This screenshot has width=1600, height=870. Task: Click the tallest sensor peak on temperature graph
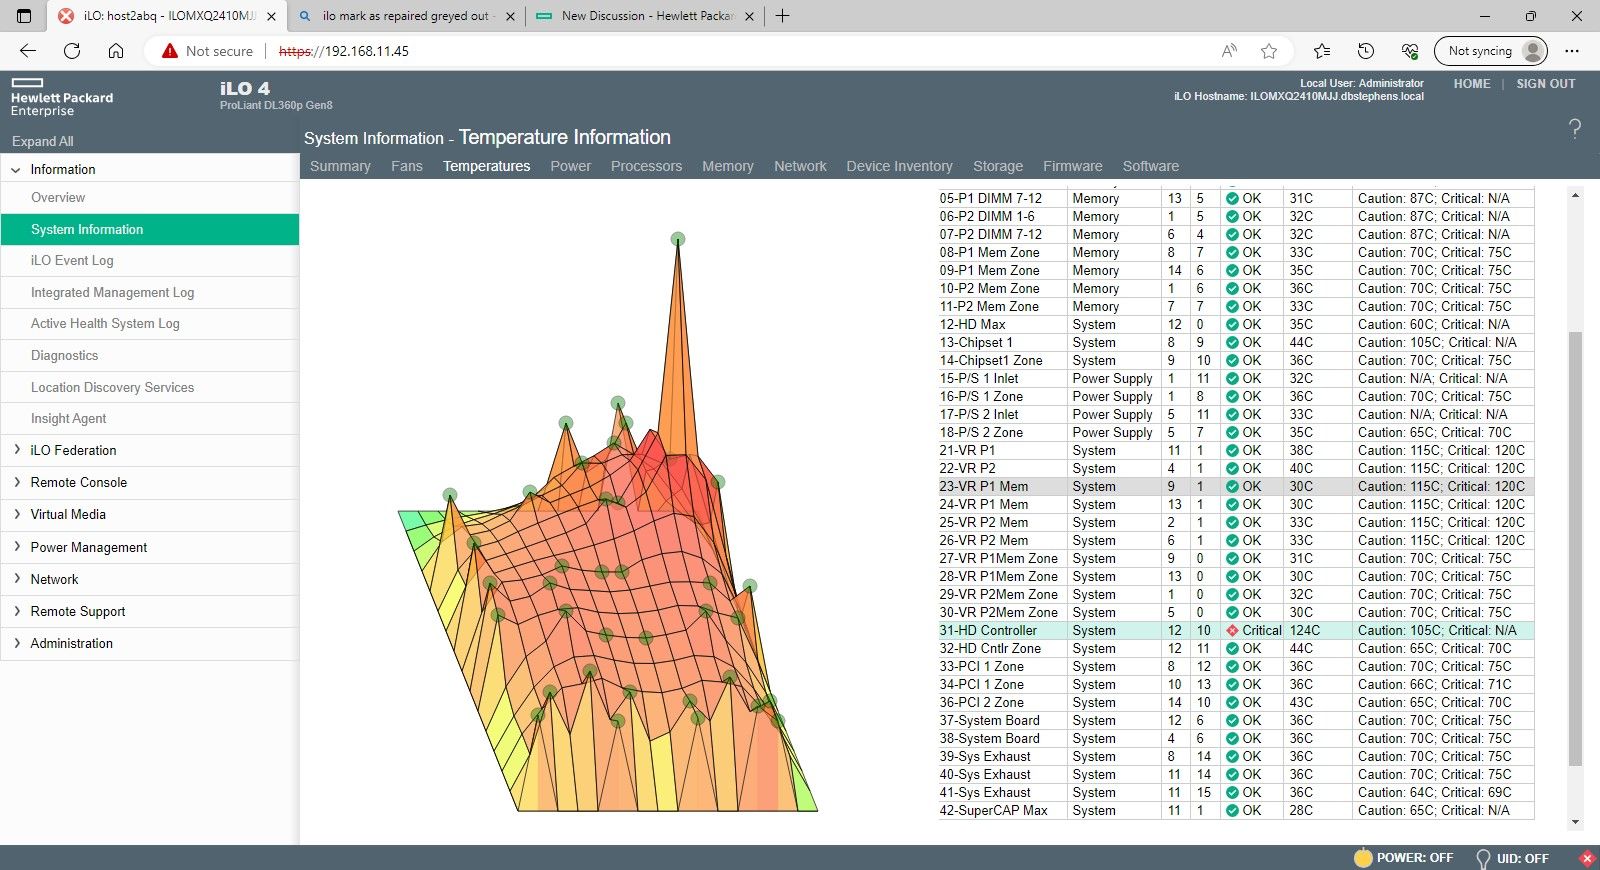click(x=678, y=239)
